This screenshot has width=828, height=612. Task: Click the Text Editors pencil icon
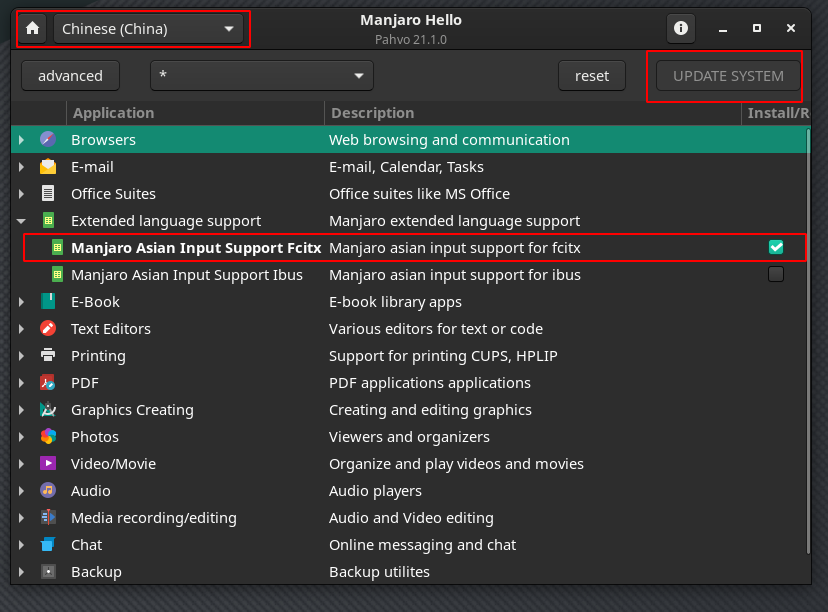coord(48,328)
